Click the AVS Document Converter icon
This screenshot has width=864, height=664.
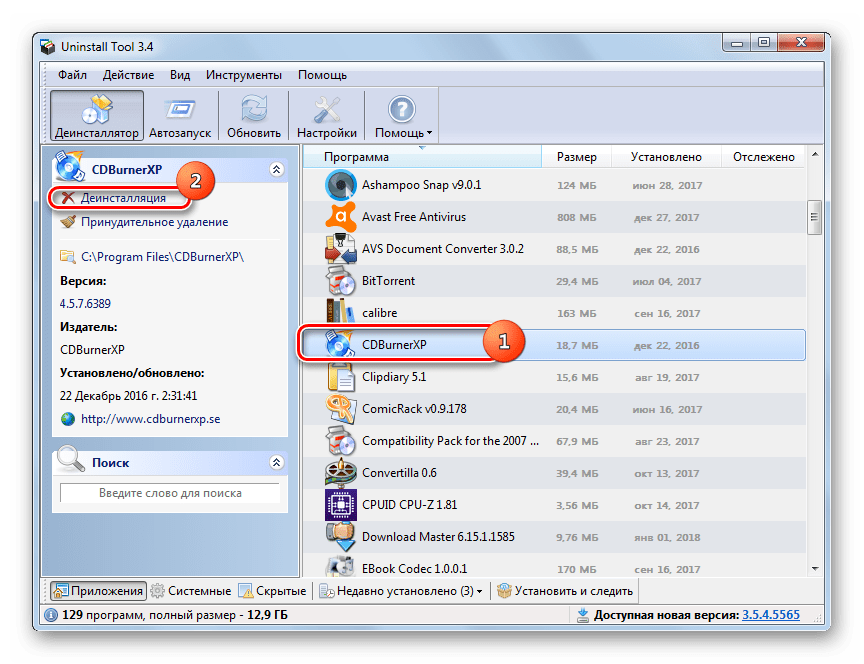point(341,249)
